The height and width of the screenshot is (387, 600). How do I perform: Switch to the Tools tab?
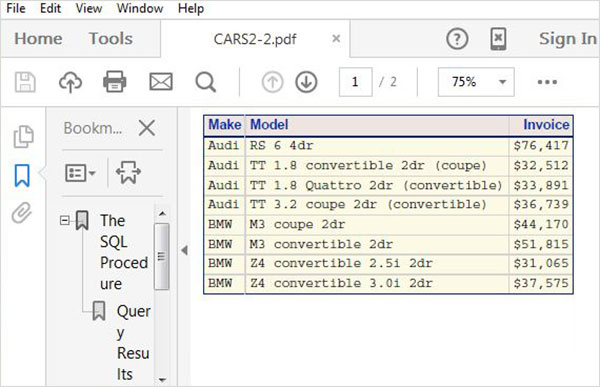[111, 39]
